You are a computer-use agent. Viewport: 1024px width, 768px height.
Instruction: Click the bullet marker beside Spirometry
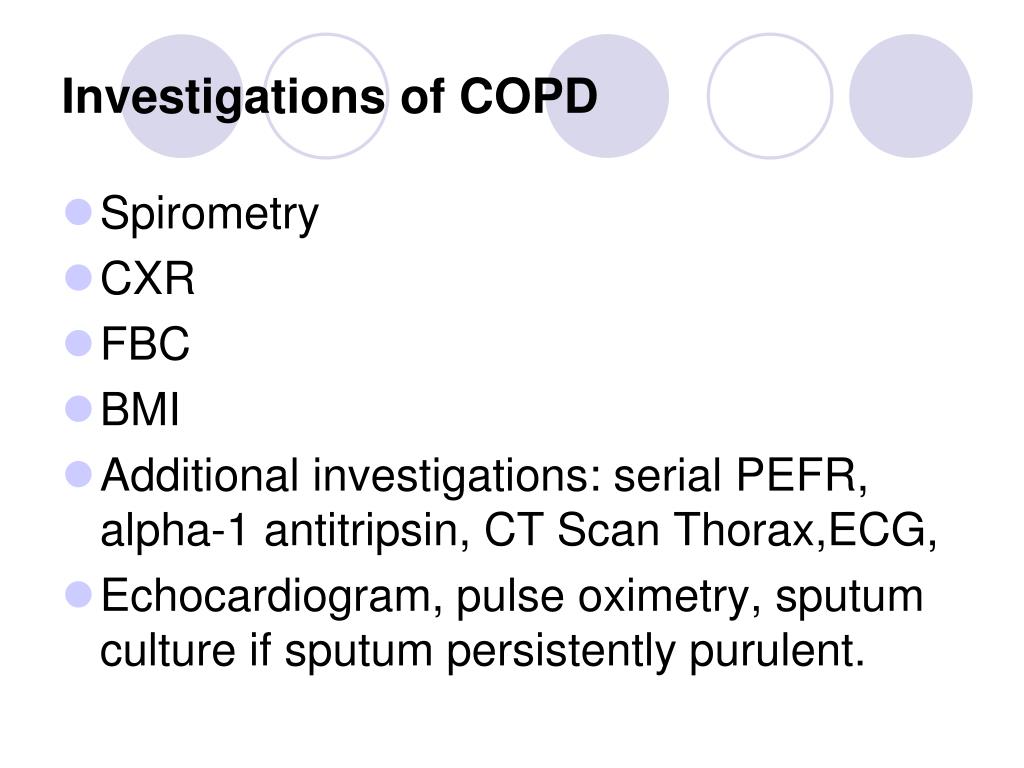point(78,212)
